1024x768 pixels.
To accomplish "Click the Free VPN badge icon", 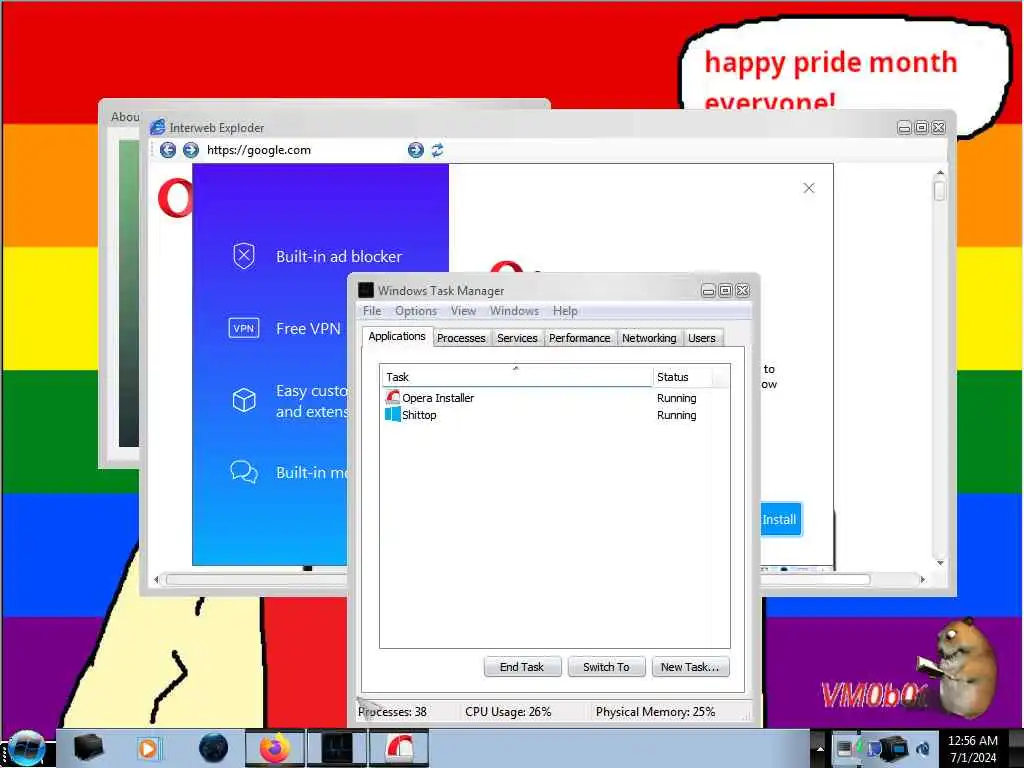I will [x=244, y=328].
